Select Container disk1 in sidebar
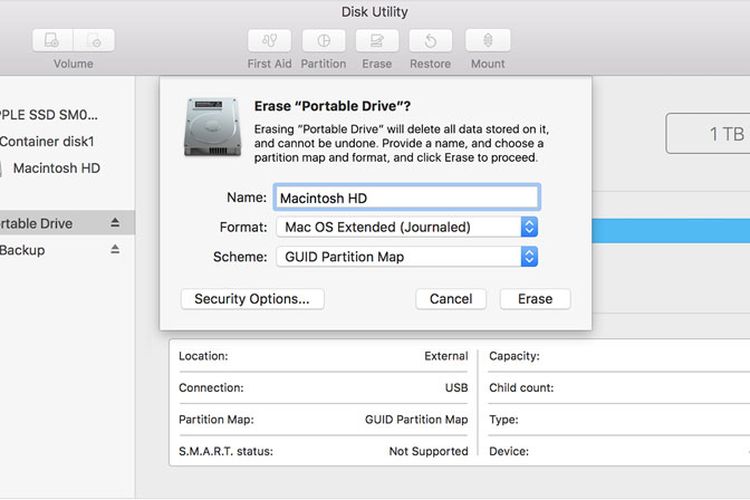 [47, 142]
